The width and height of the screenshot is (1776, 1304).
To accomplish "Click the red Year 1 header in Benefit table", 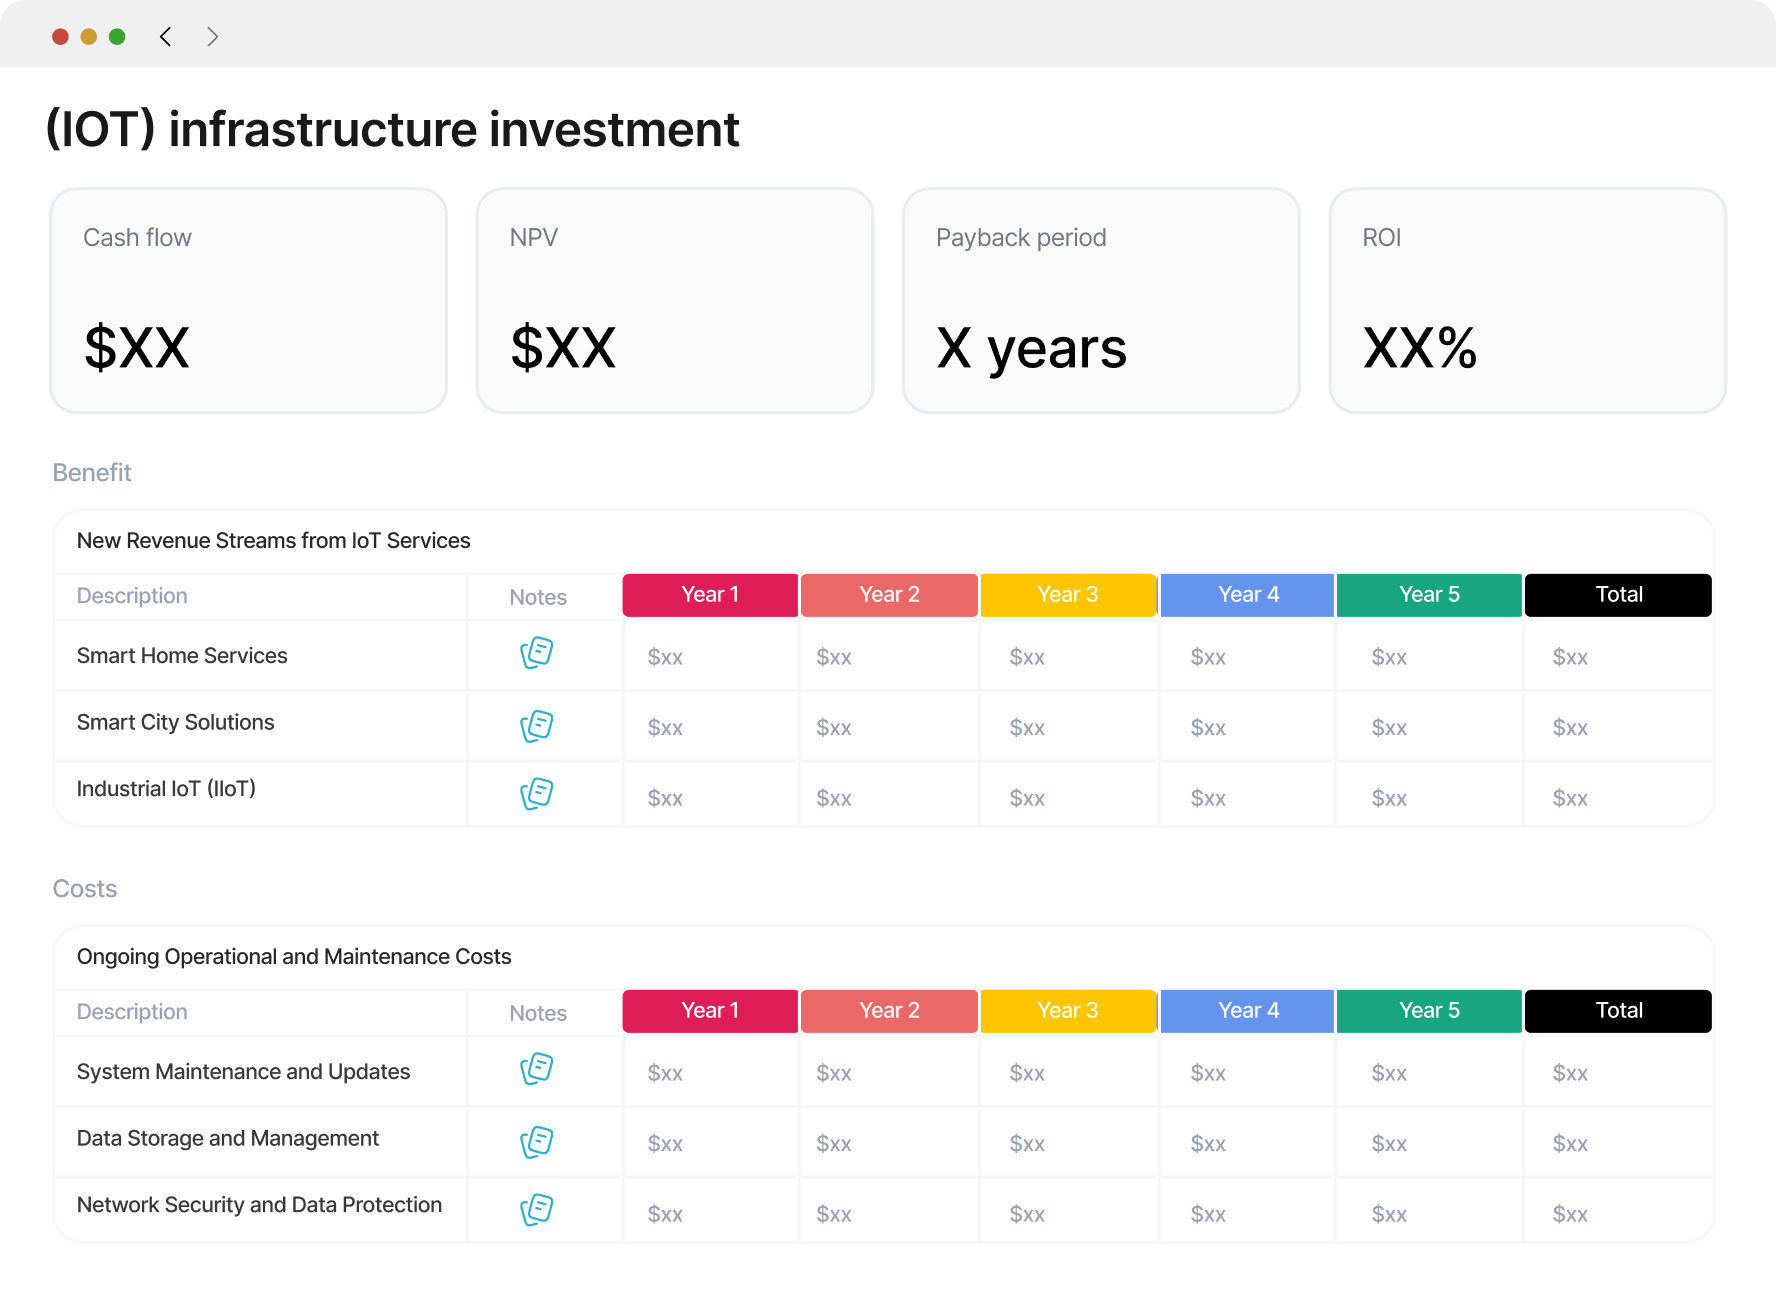I will [x=710, y=595].
